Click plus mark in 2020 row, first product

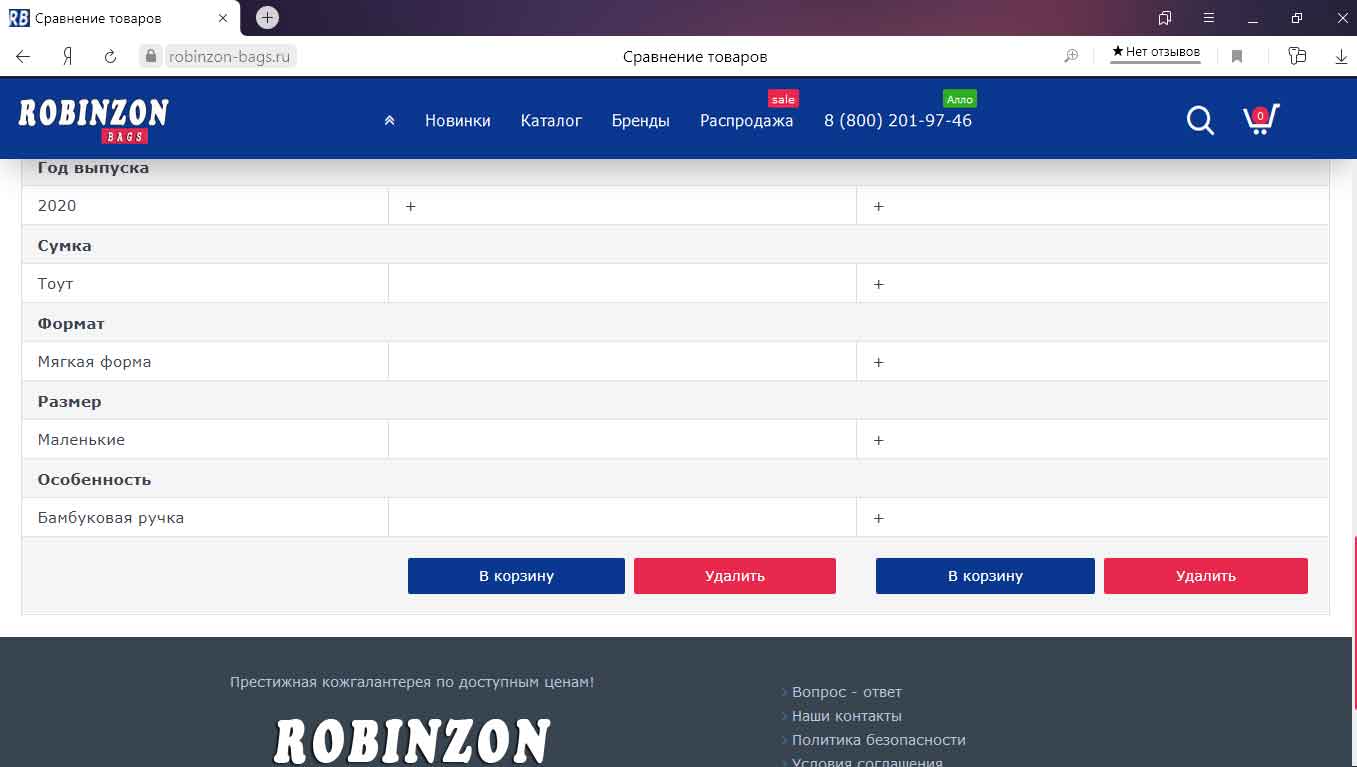click(x=410, y=206)
